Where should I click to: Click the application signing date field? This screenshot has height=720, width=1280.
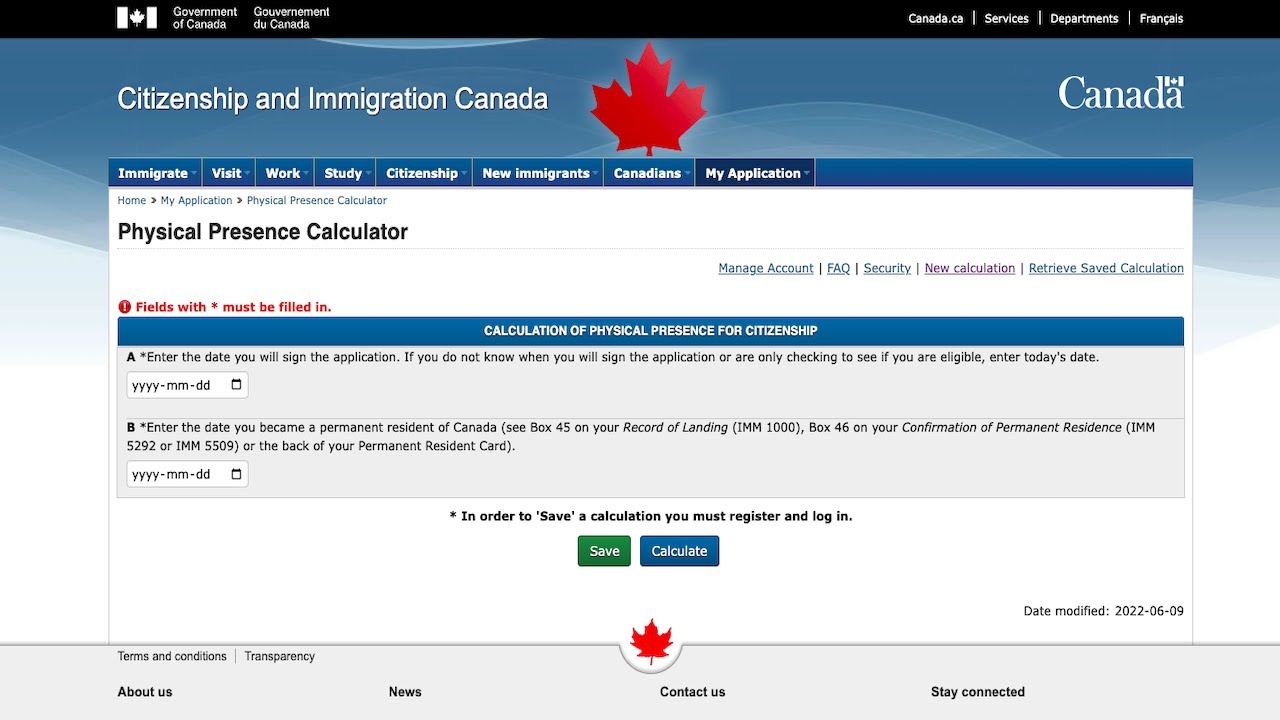187,385
